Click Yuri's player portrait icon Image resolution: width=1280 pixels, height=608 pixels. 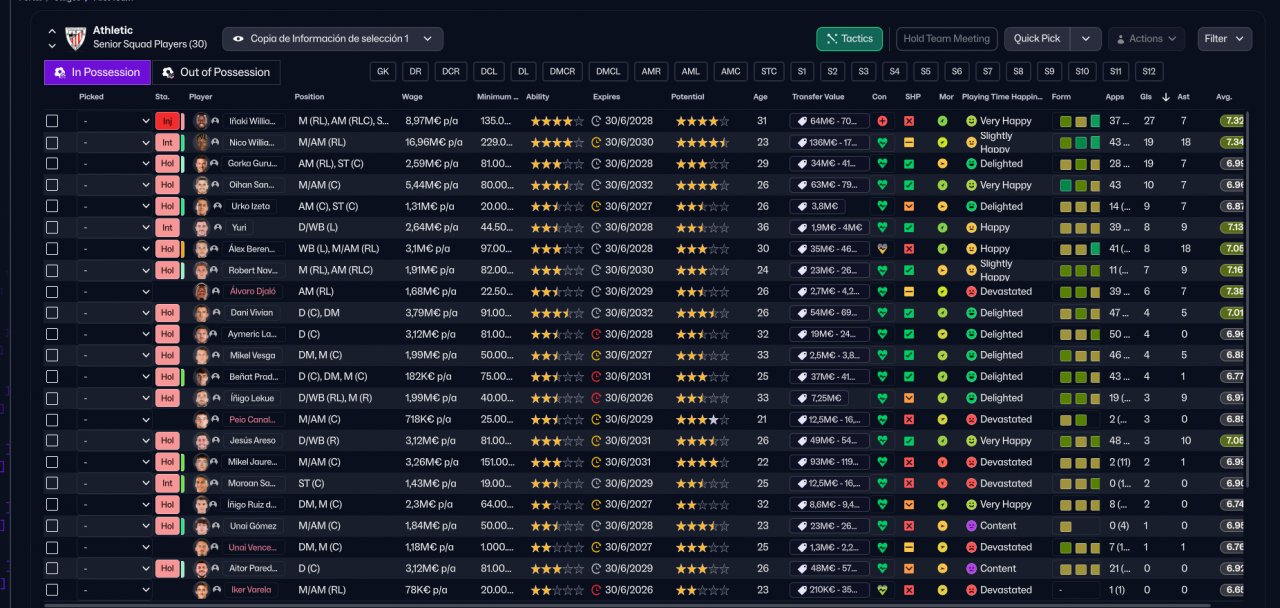pos(202,228)
